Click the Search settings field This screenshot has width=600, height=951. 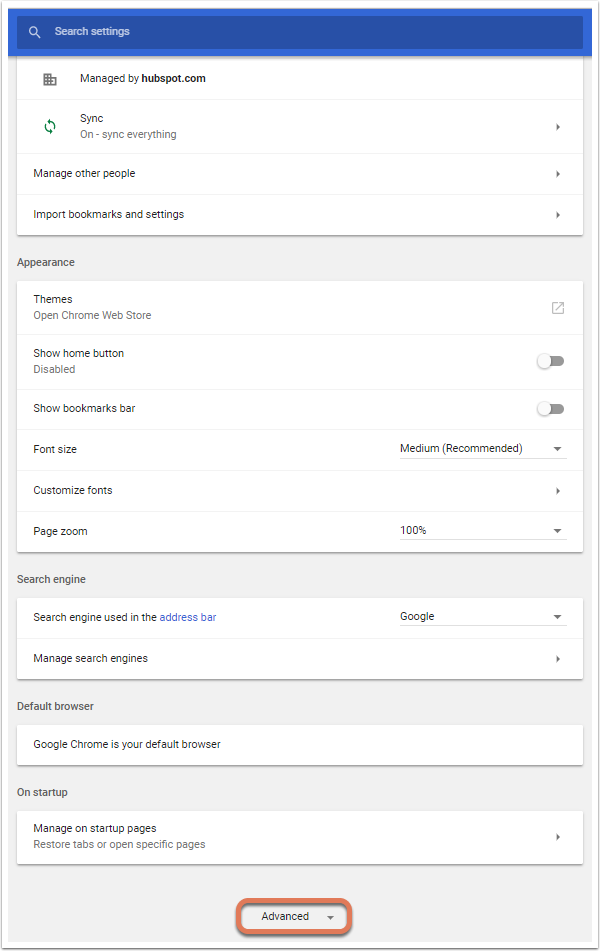point(300,32)
